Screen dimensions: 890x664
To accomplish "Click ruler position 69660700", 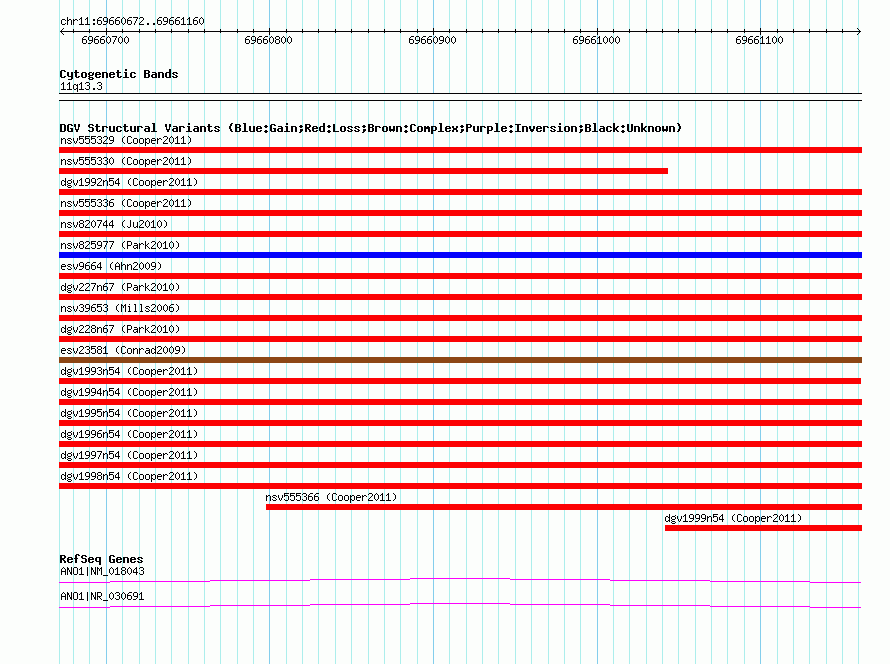I will (x=106, y=40).
